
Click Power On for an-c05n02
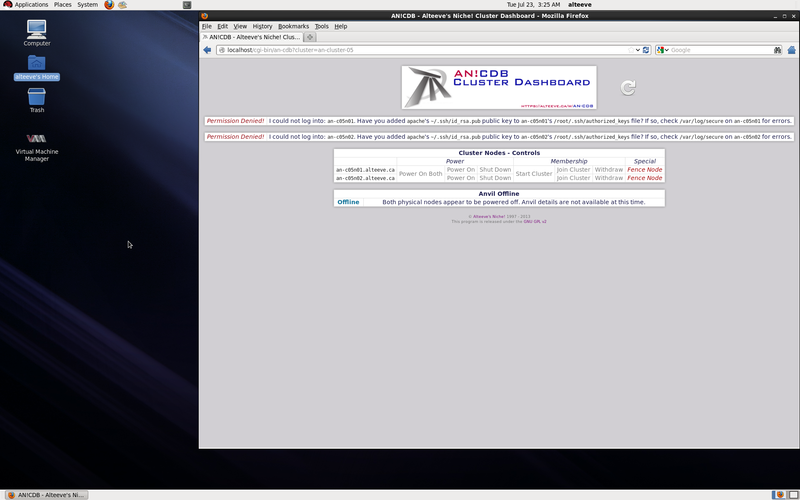coord(461,178)
